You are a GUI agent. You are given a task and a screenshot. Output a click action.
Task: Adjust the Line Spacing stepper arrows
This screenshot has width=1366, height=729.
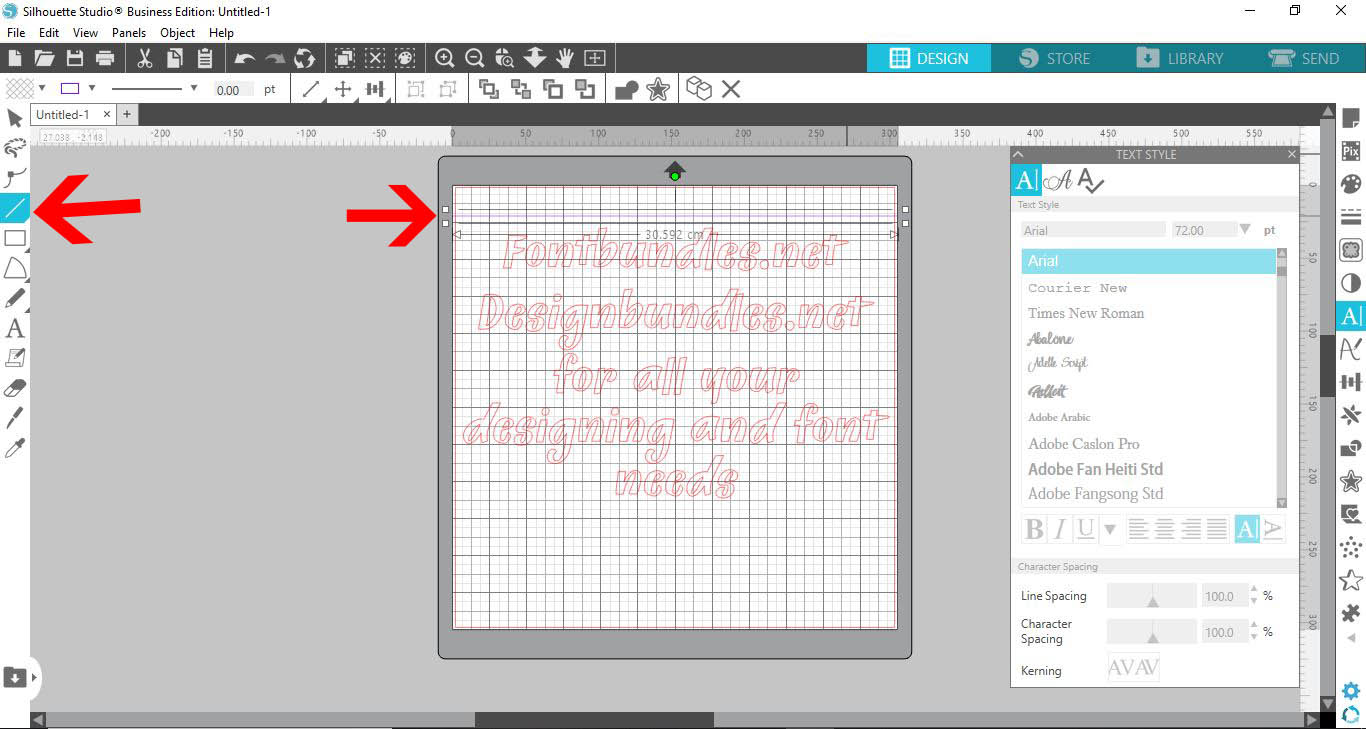coord(1255,596)
